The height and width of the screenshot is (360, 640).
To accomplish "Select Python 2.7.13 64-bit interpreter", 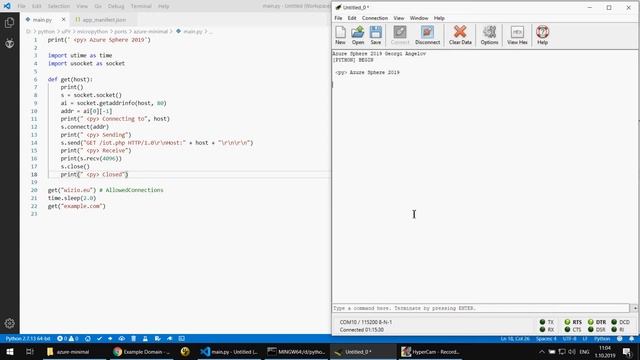I will pyautogui.click(x=28, y=339).
